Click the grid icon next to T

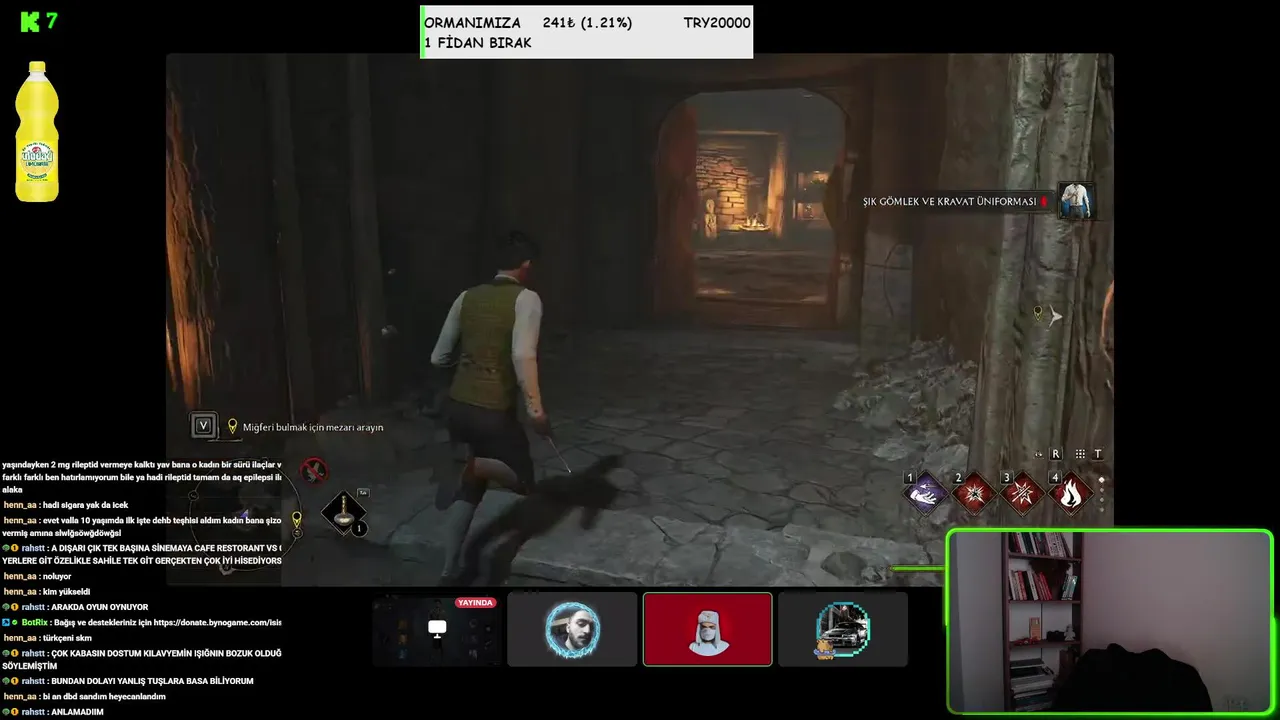click(1080, 454)
